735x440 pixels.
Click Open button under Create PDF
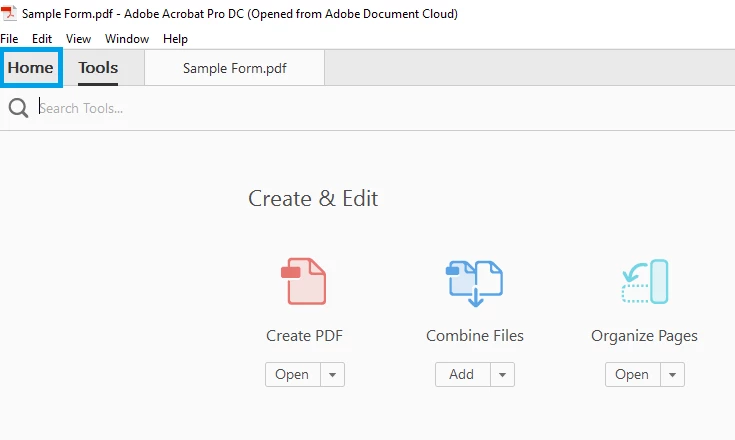(292, 374)
